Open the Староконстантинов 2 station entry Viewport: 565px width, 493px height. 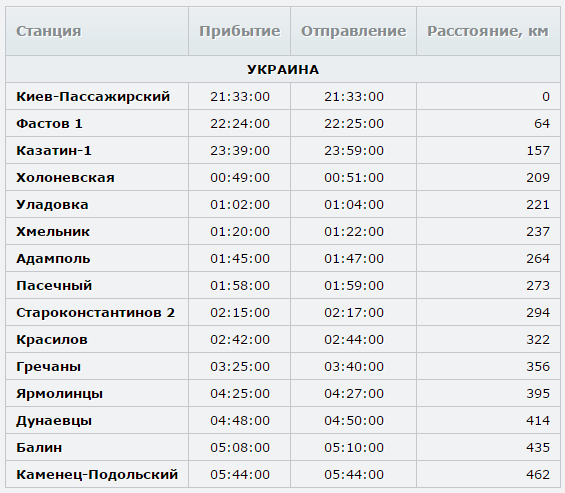click(x=95, y=312)
